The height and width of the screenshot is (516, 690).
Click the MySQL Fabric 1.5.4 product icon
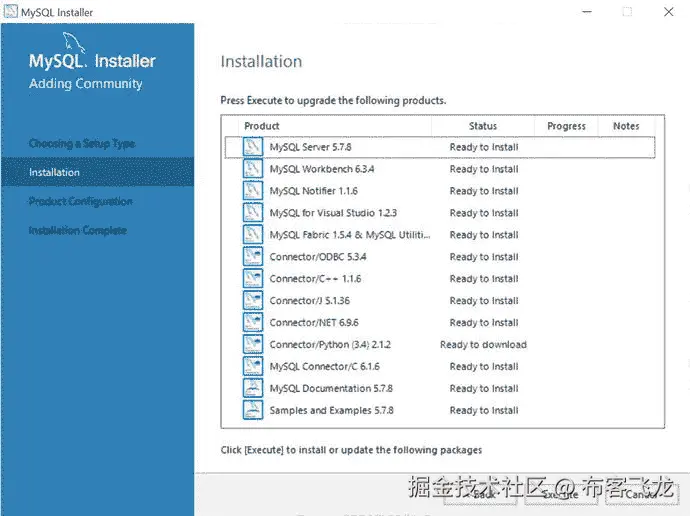tap(253, 234)
